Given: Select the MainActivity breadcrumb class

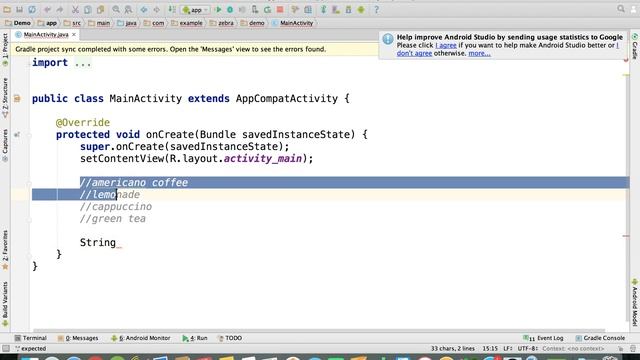Looking at the screenshot, I should coord(293,23).
